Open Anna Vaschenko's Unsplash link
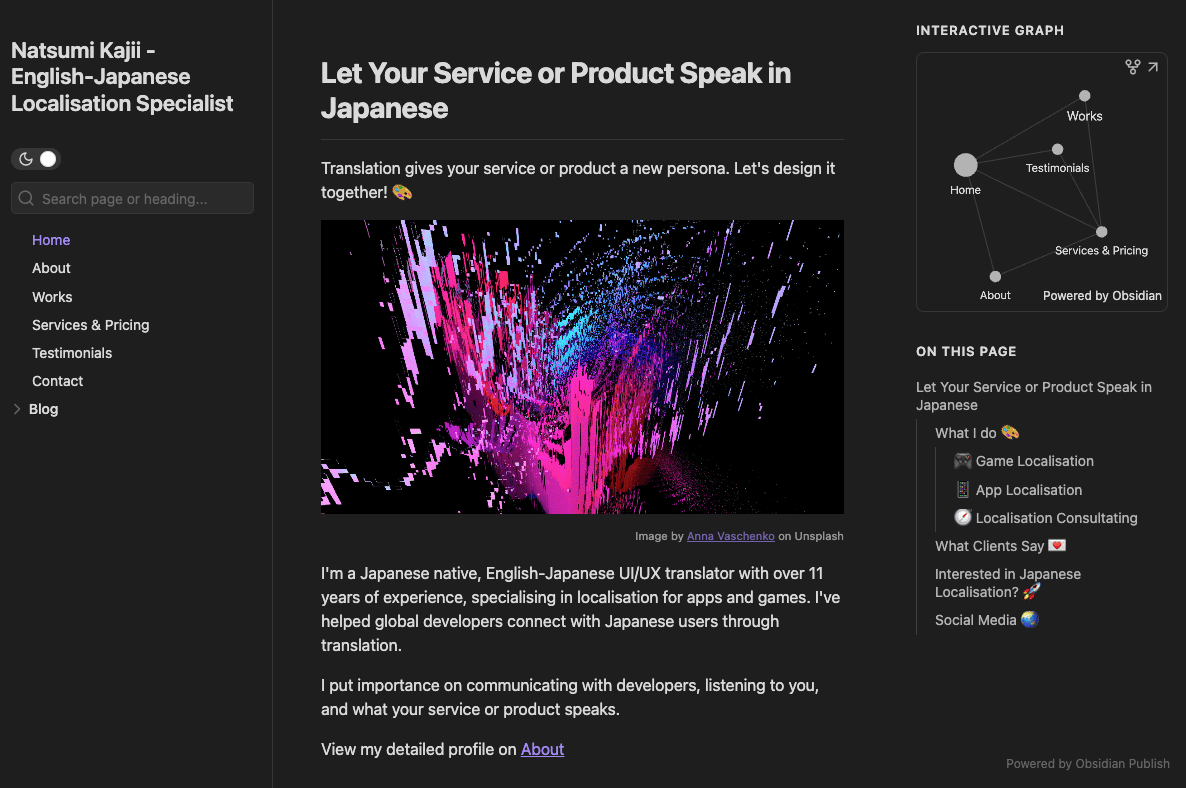Image resolution: width=1186 pixels, height=788 pixels. tap(730, 536)
